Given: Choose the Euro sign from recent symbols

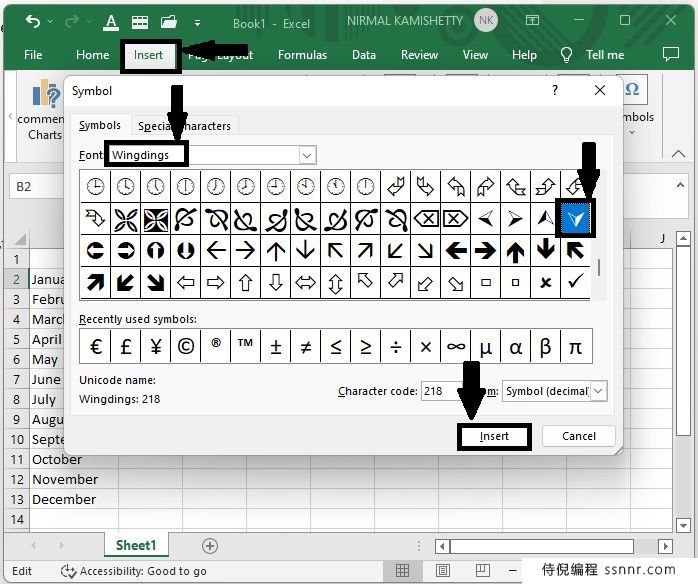Looking at the screenshot, I should pos(95,346).
